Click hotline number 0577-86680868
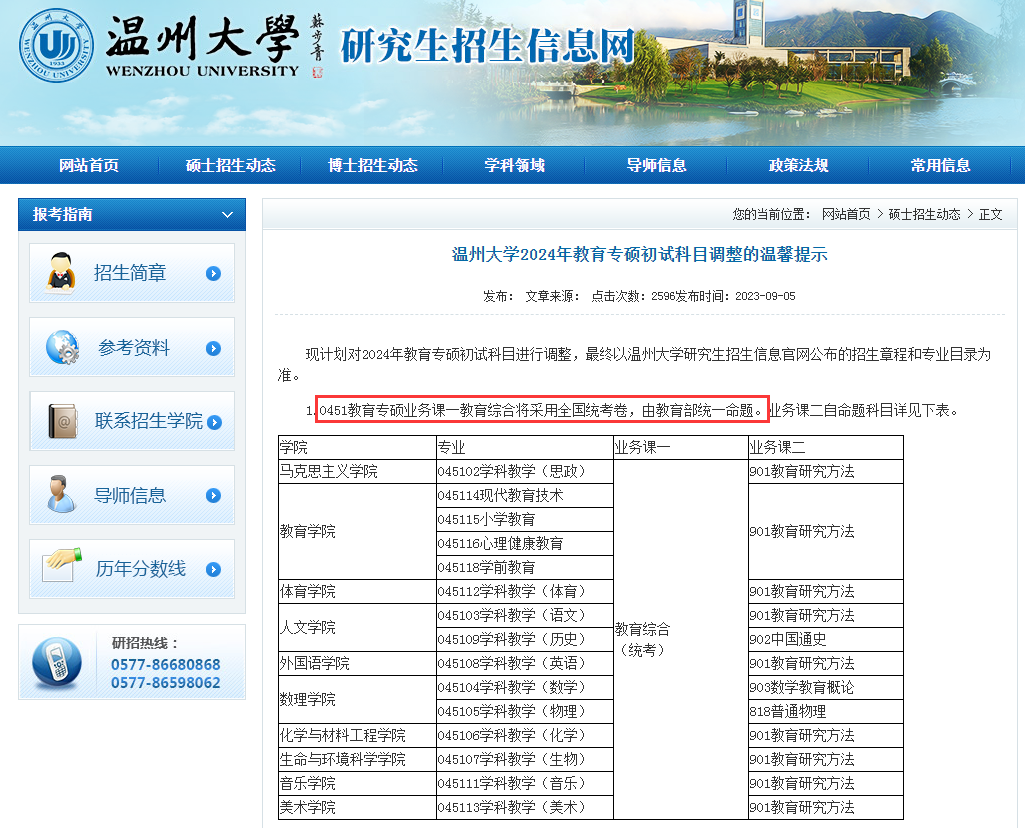This screenshot has height=828, width=1025. (165, 665)
